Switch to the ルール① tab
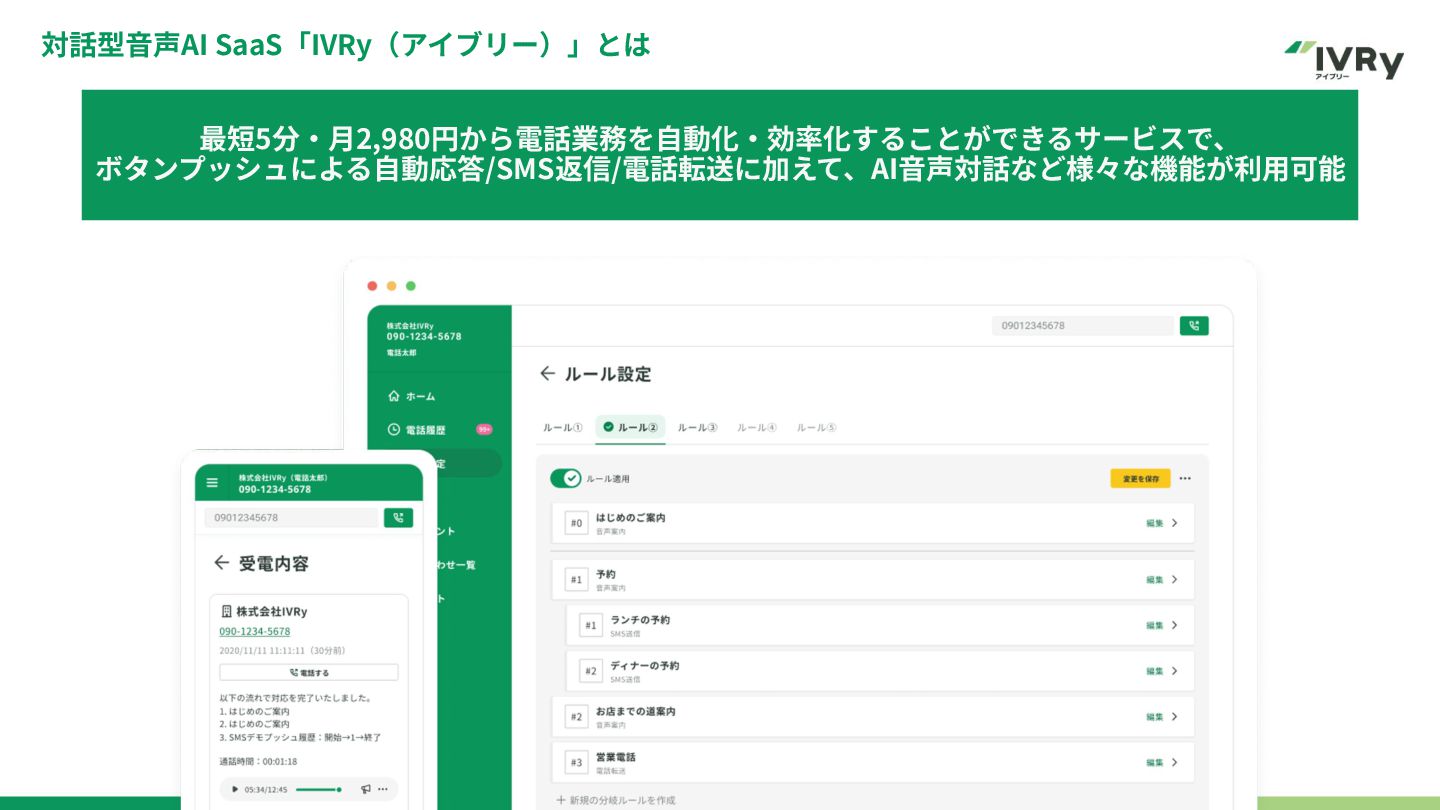 point(563,428)
